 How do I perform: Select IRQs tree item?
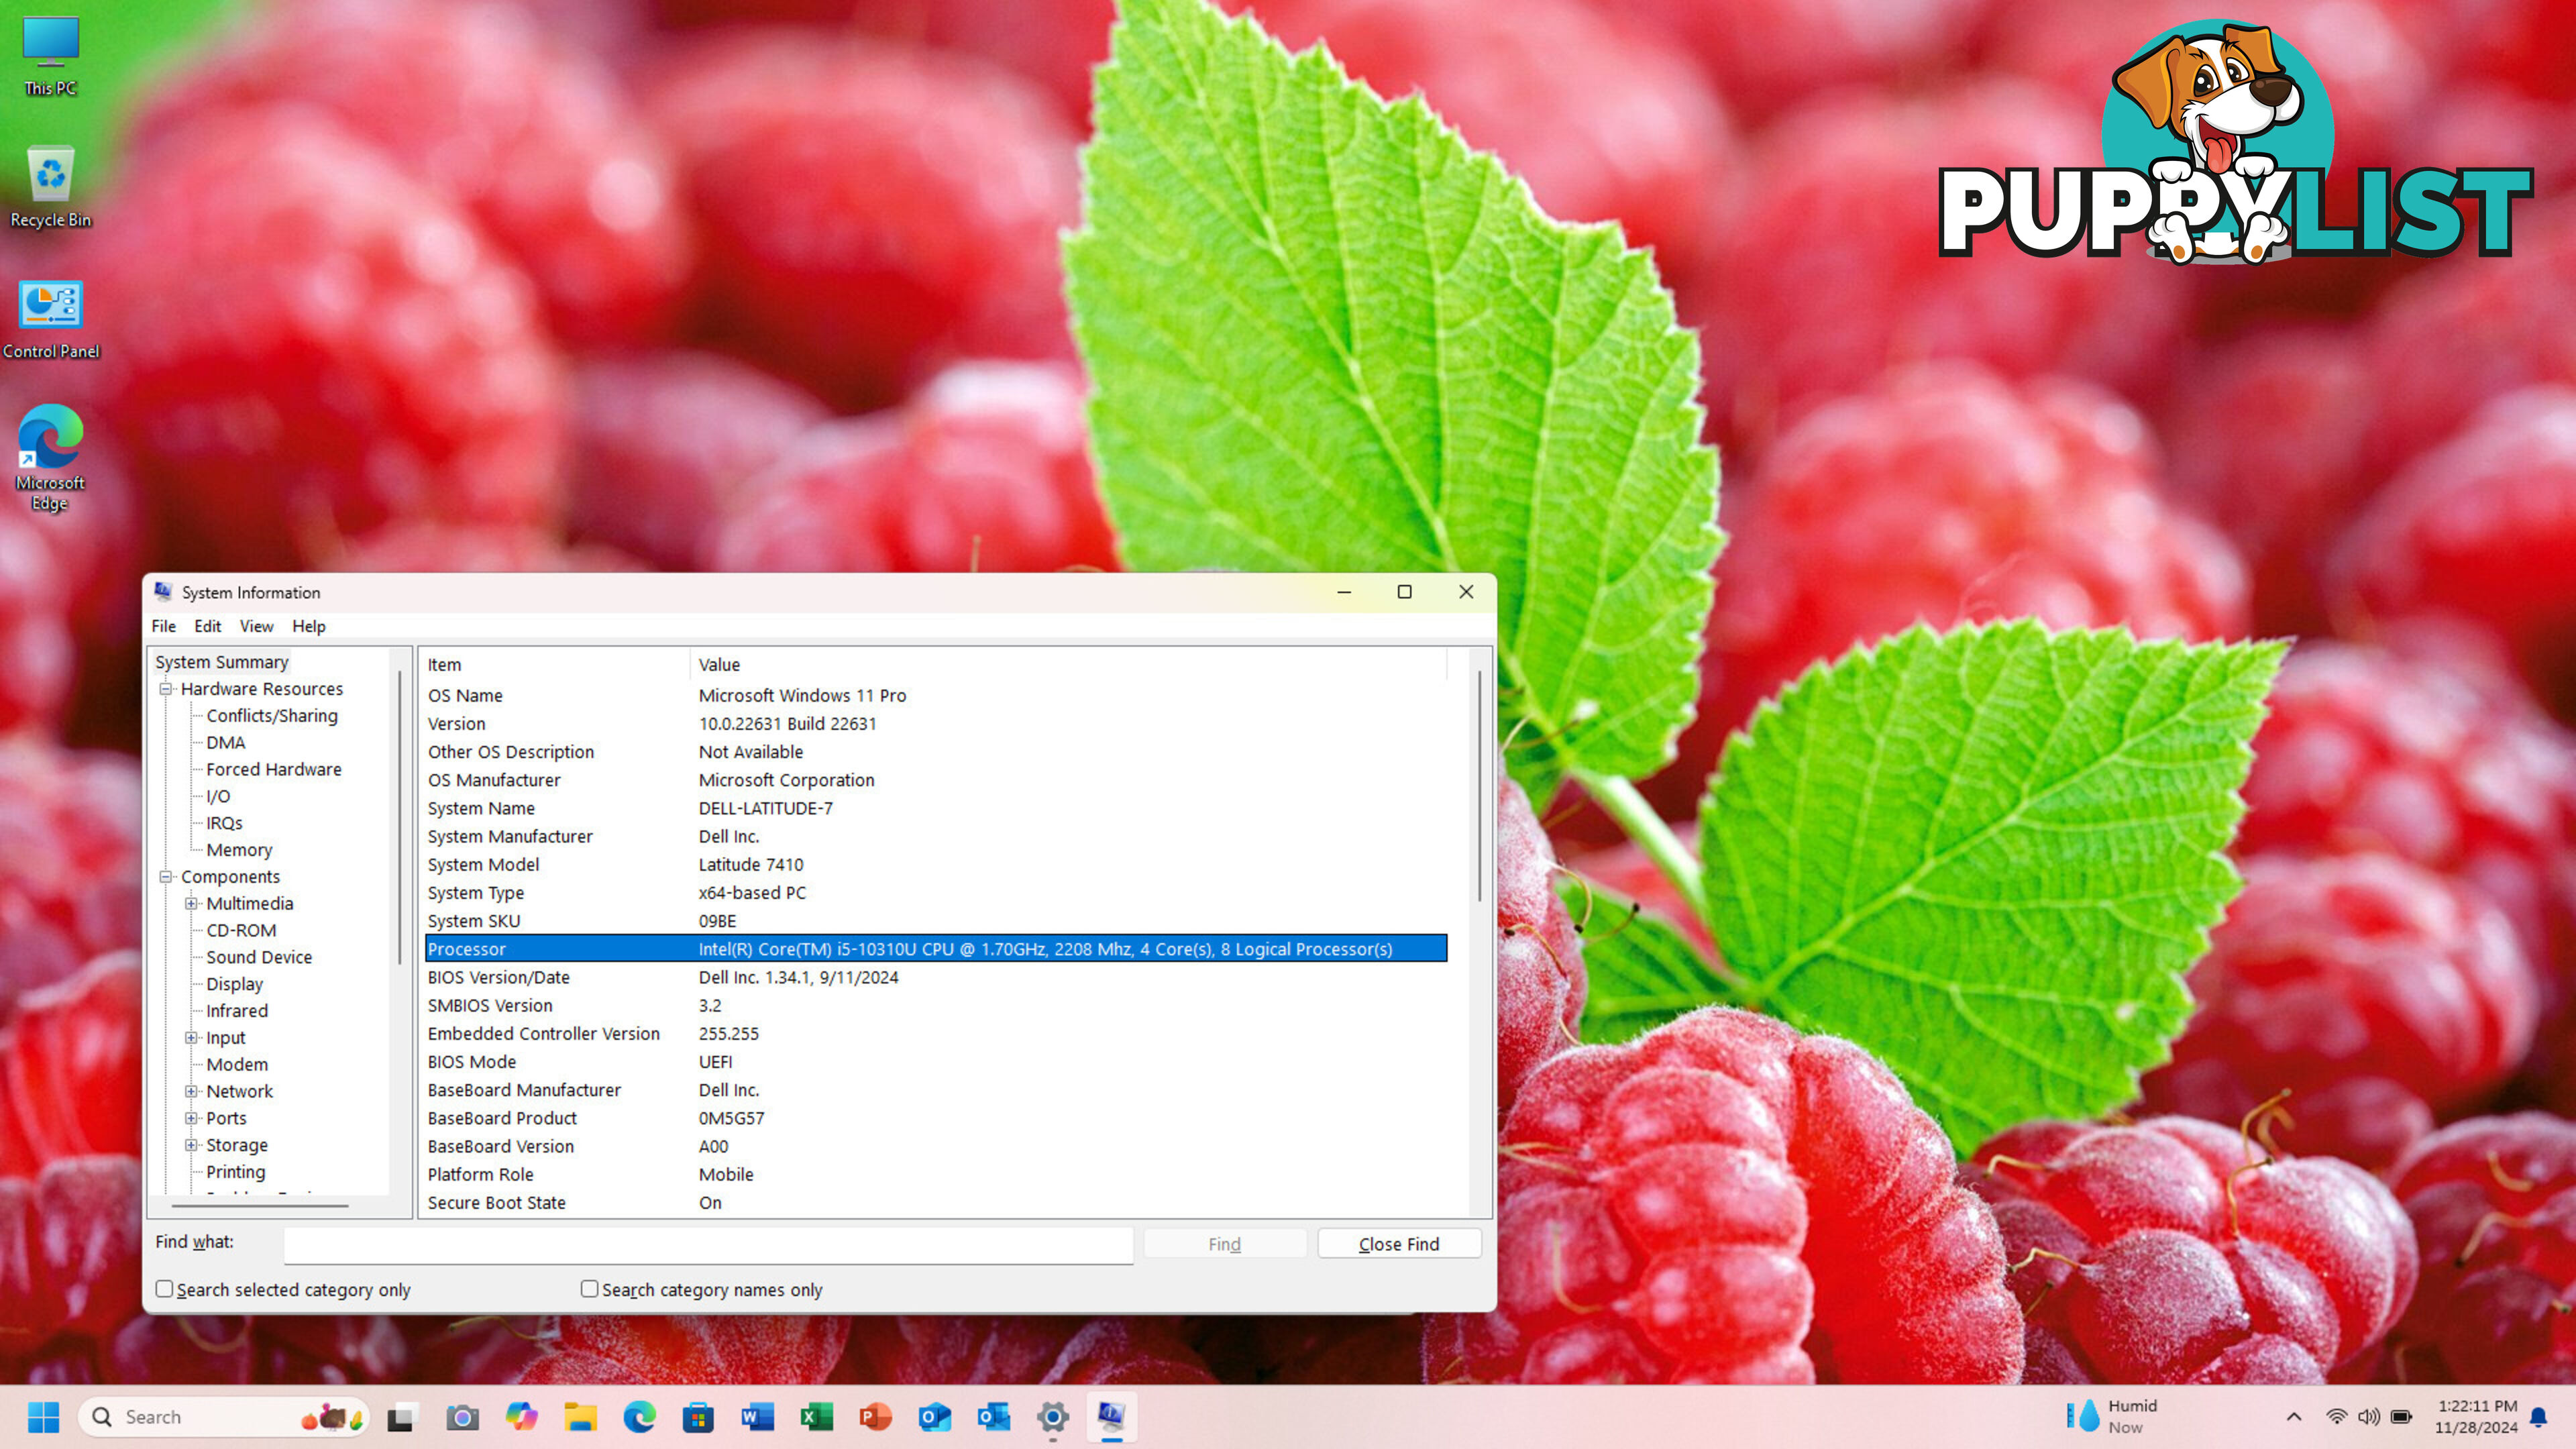click(x=224, y=823)
